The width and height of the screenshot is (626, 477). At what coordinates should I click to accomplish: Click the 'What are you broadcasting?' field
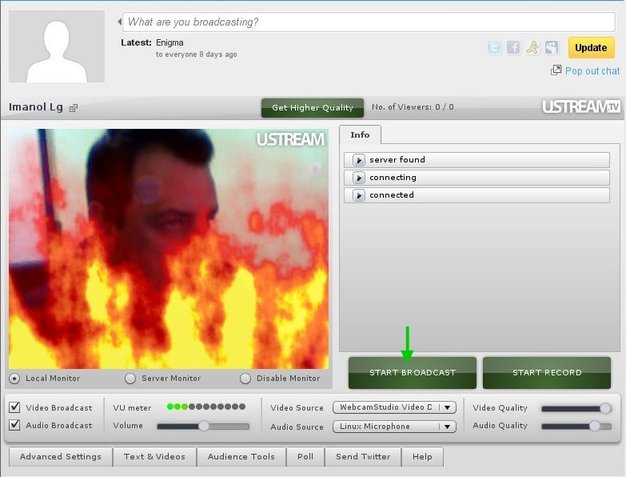[x=368, y=22]
